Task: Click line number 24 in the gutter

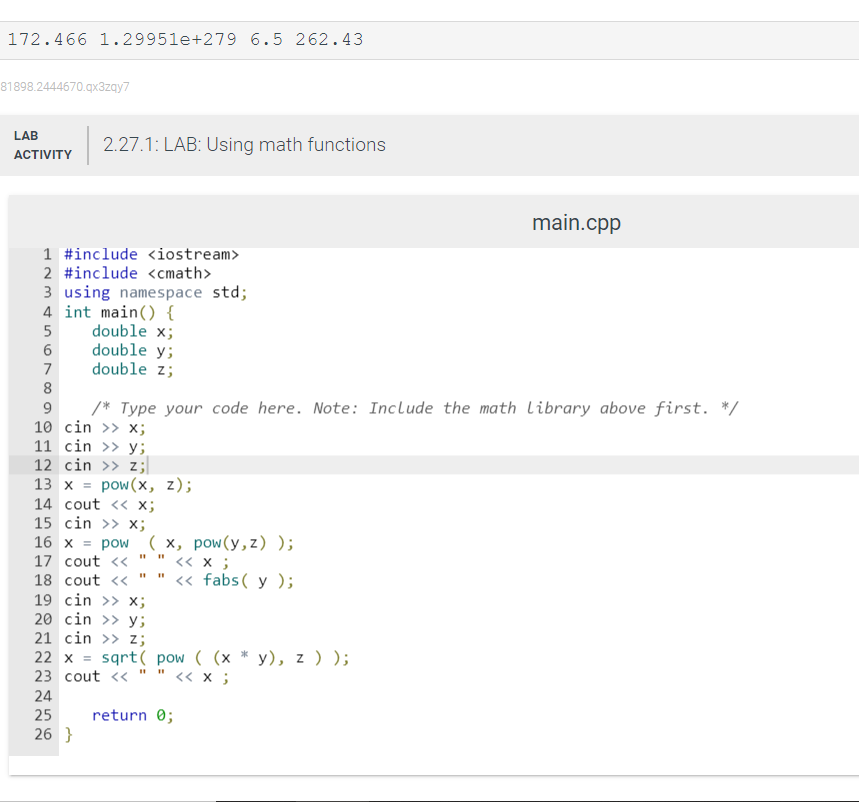Action: point(43,696)
